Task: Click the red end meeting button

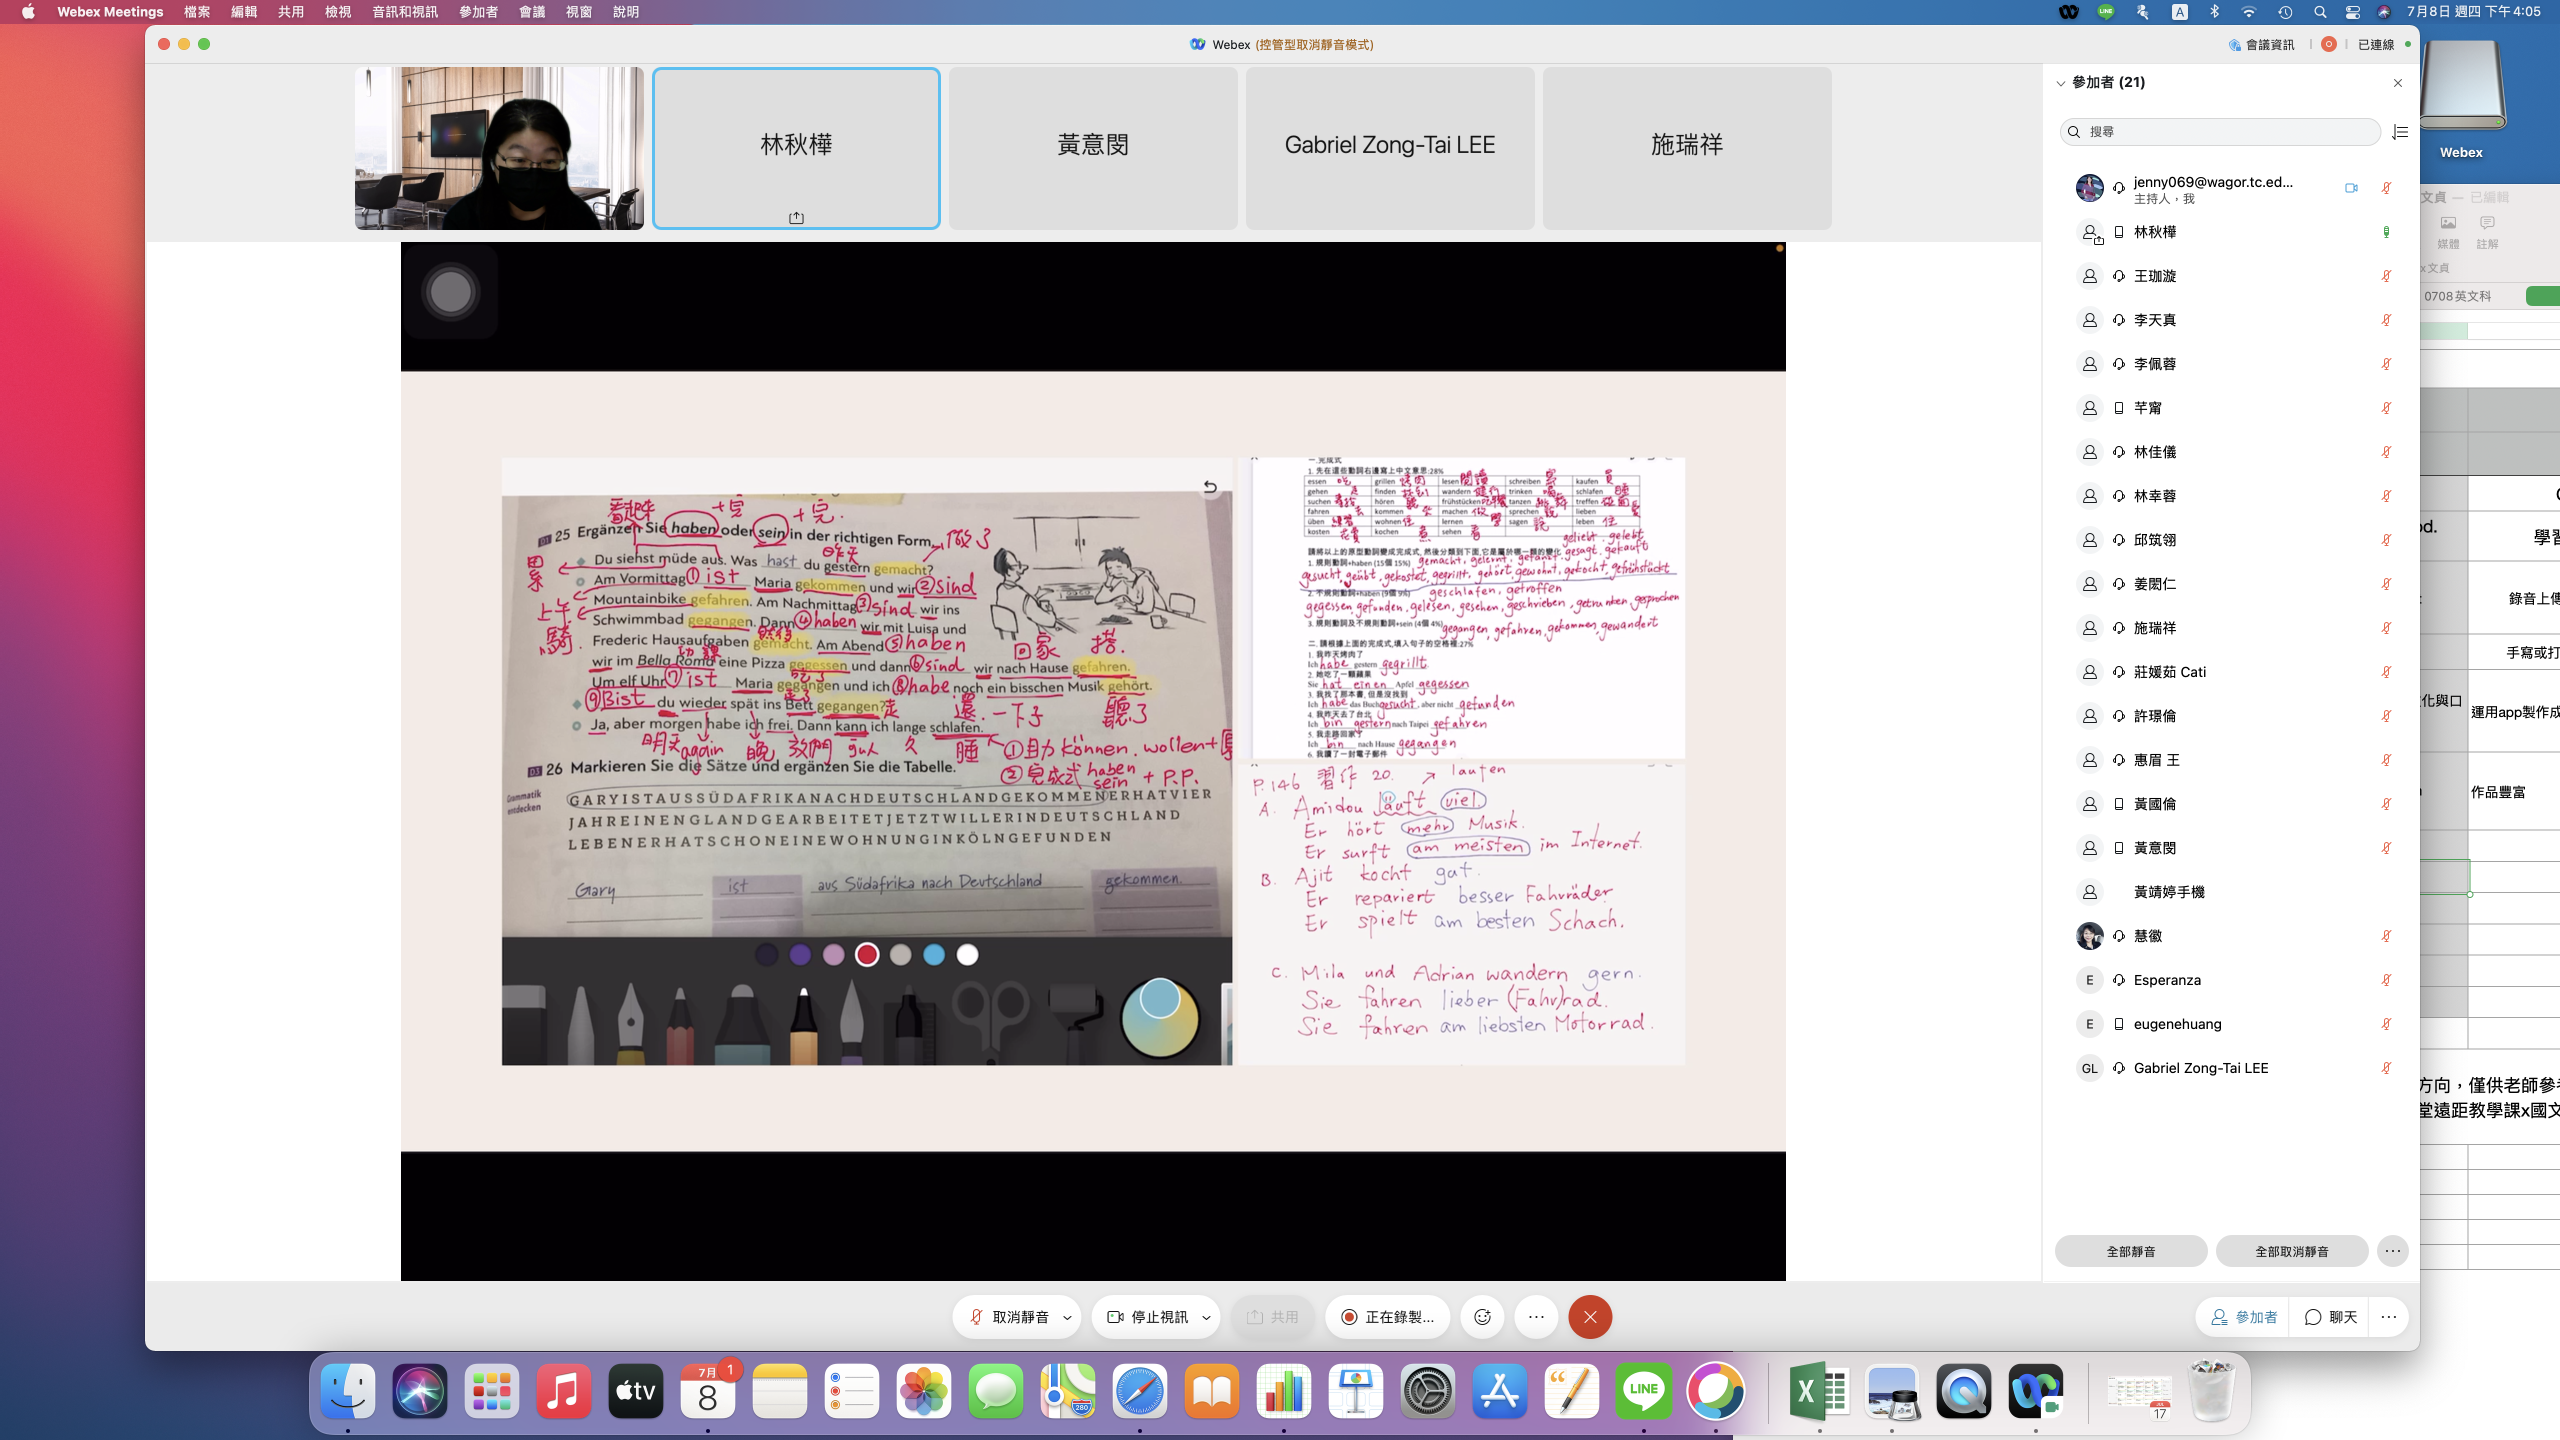Action: pos(1590,1317)
